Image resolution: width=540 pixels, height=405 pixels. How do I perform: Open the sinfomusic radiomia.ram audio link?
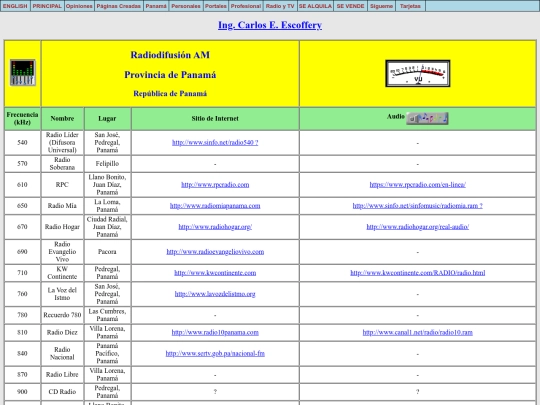pos(417,206)
